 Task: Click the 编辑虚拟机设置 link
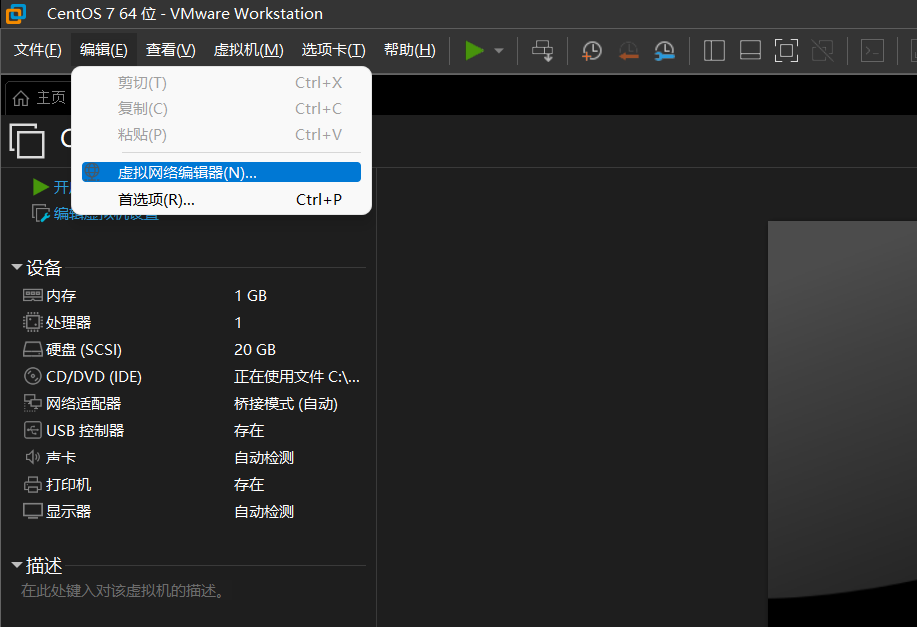pos(106,213)
